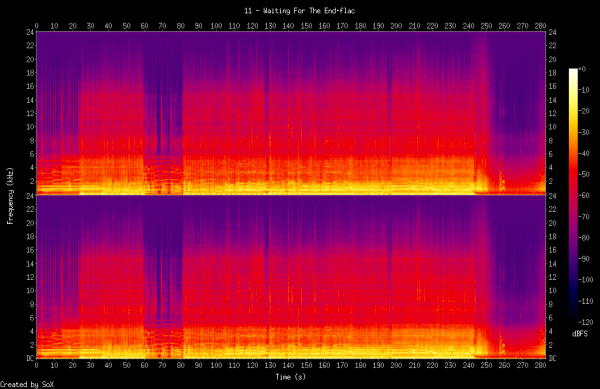The height and width of the screenshot is (389, 600).
Task: Click tick '280' on the bottom time axis
Action: tap(540, 365)
